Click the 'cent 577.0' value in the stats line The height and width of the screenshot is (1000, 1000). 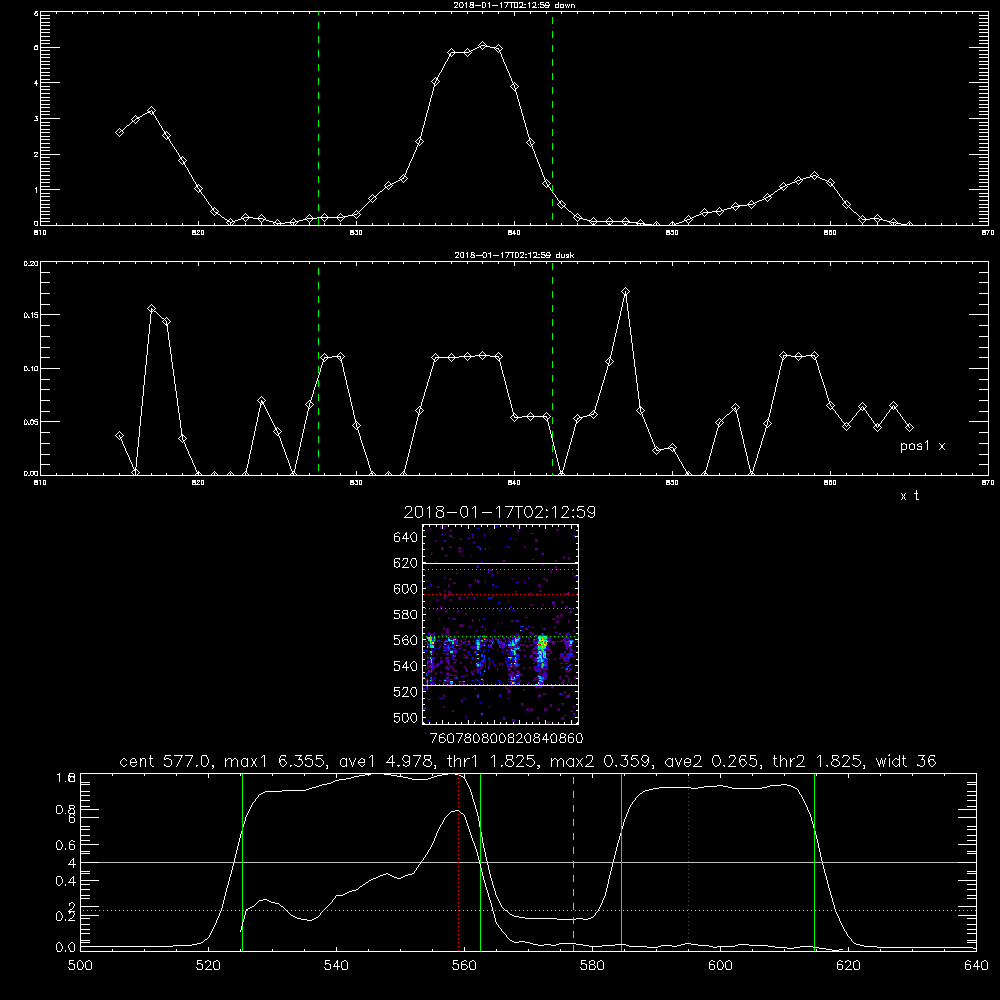click(x=163, y=761)
